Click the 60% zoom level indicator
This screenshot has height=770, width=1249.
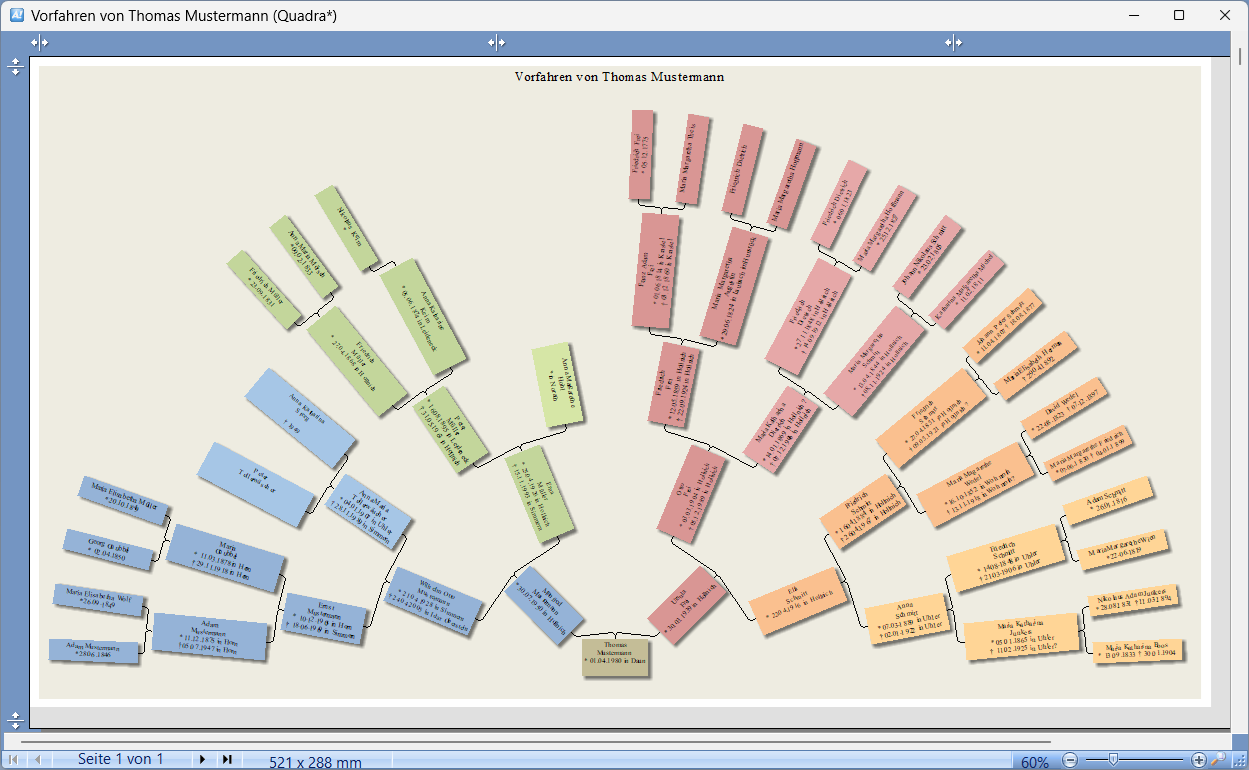click(1034, 762)
